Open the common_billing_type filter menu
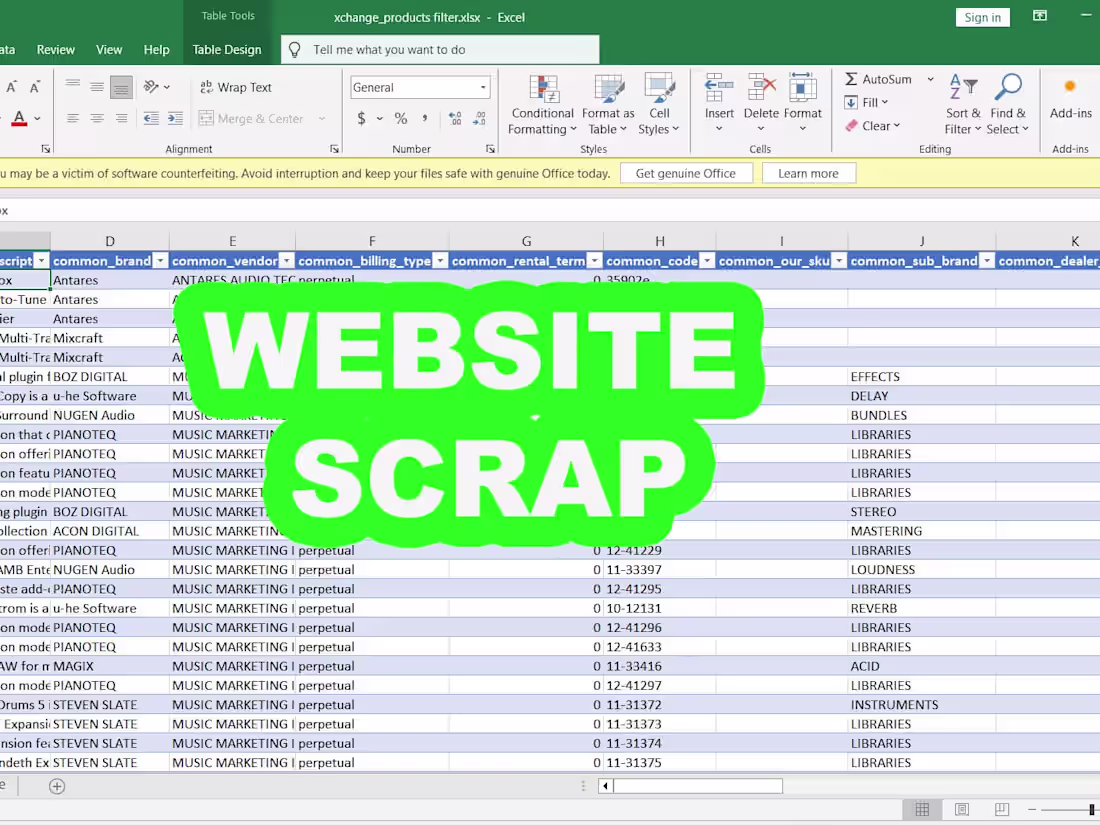The height and width of the screenshot is (825, 1100). click(439, 260)
